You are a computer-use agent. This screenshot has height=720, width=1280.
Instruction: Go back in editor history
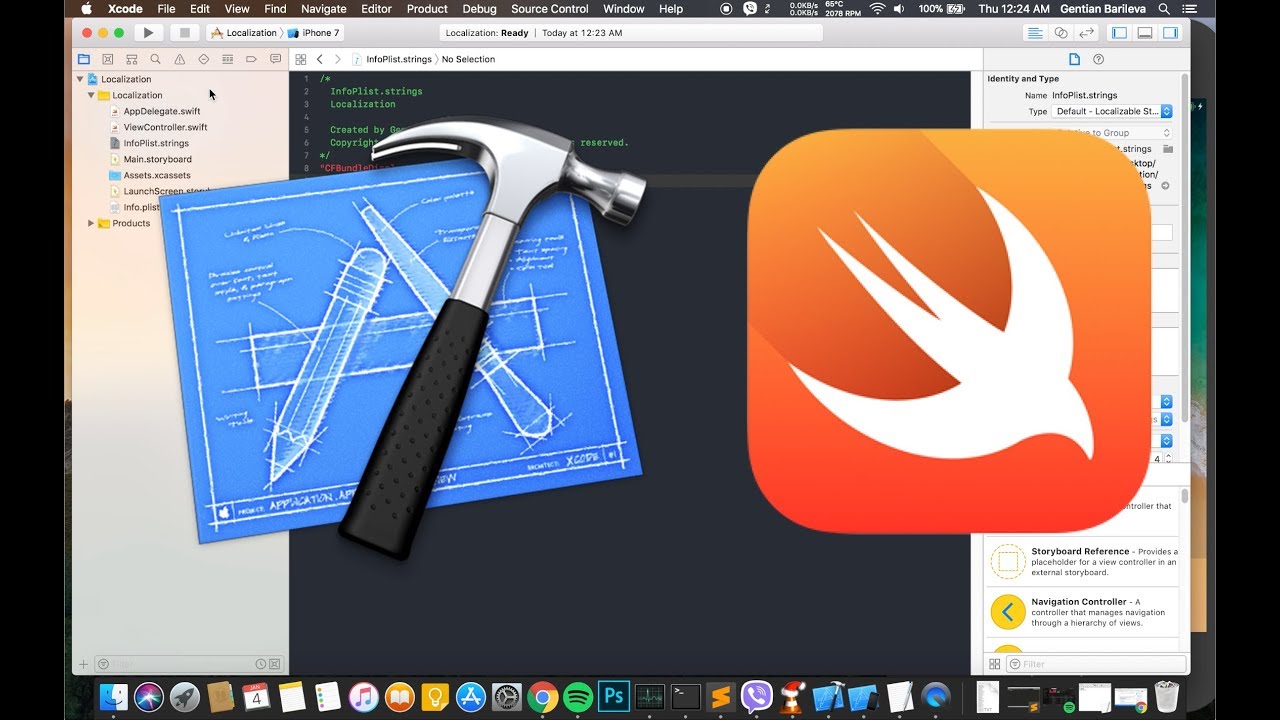point(319,59)
